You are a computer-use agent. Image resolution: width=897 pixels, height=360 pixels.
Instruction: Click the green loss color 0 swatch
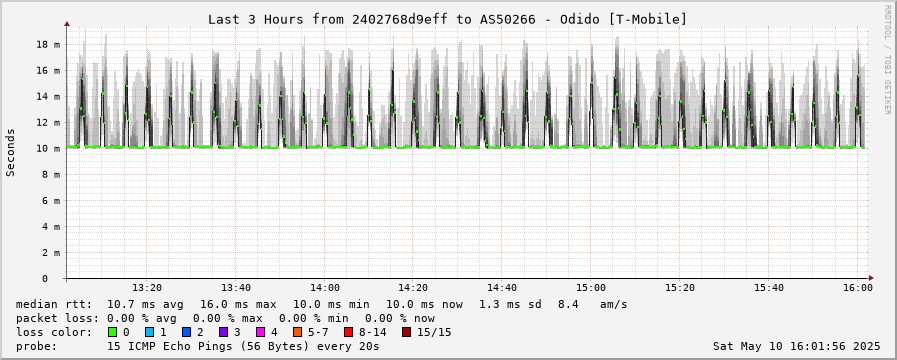click(112, 332)
